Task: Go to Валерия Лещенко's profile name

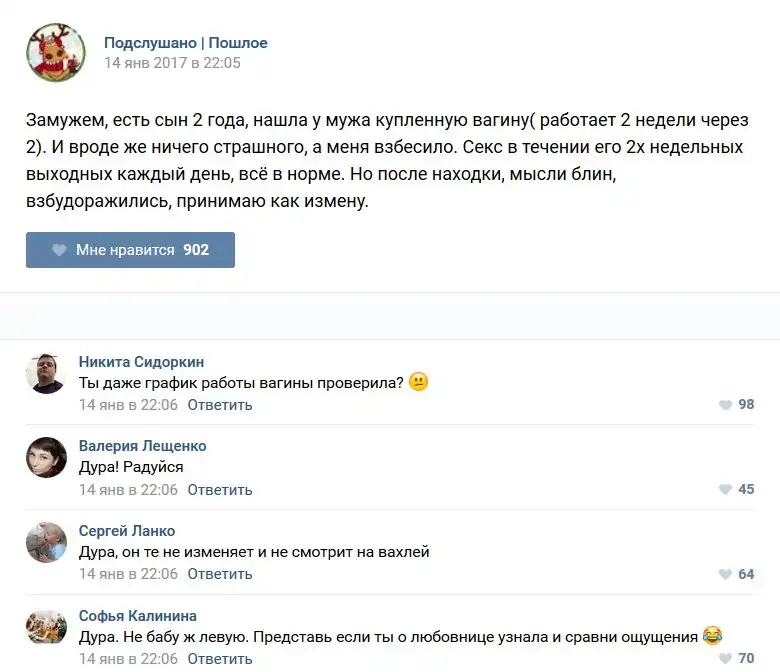Action: coord(142,446)
